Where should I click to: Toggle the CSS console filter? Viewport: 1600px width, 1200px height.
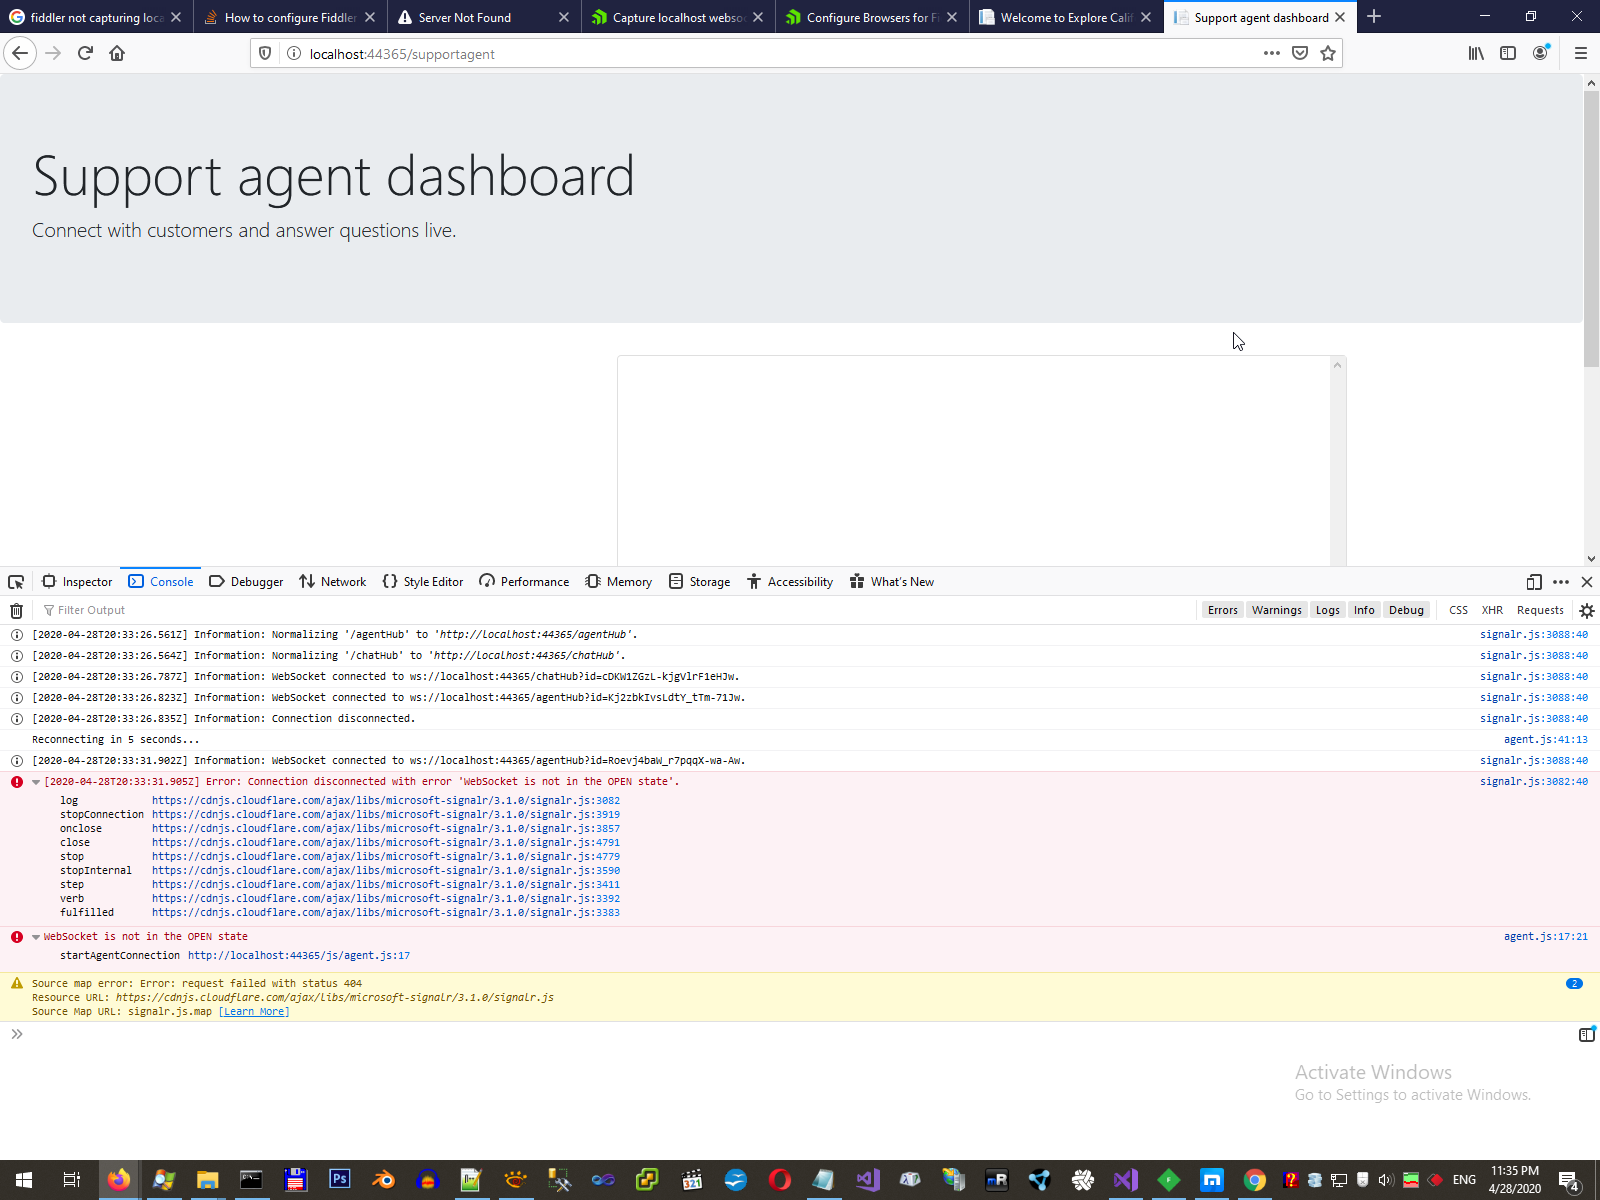(1458, 610)
